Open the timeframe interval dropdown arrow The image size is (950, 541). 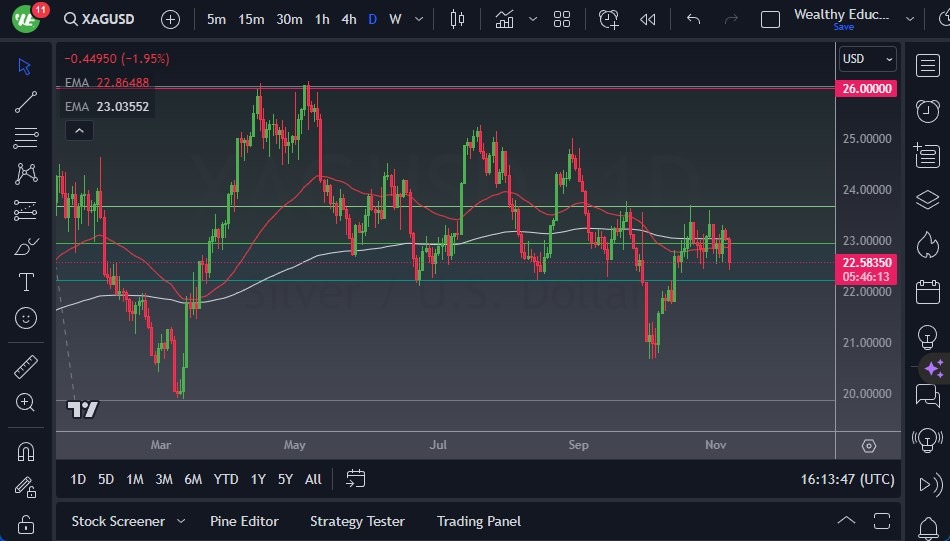point(418,19)
